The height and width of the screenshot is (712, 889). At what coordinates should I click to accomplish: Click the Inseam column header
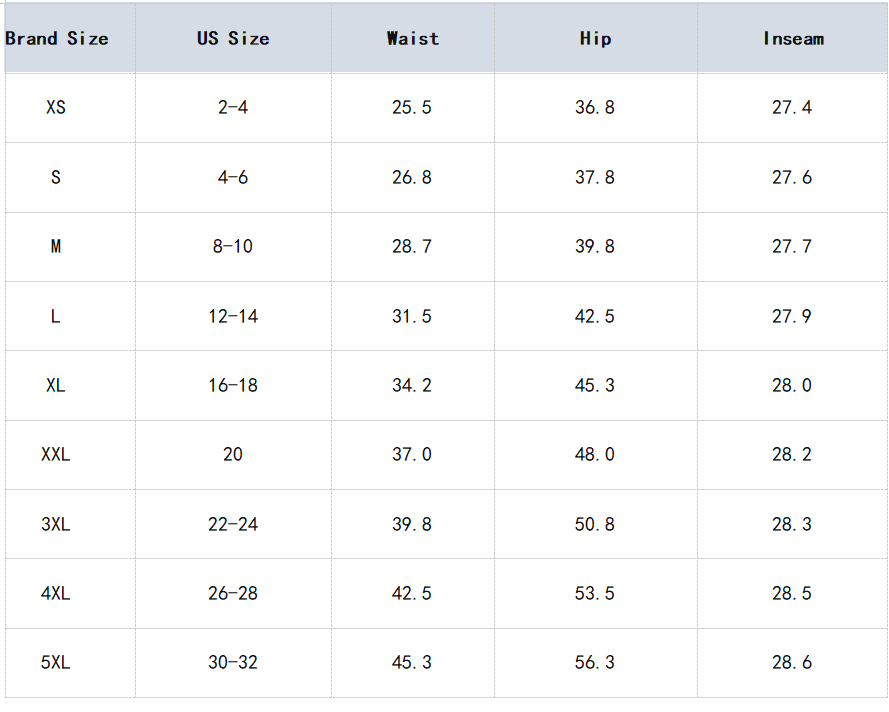(x=792, y=39)
